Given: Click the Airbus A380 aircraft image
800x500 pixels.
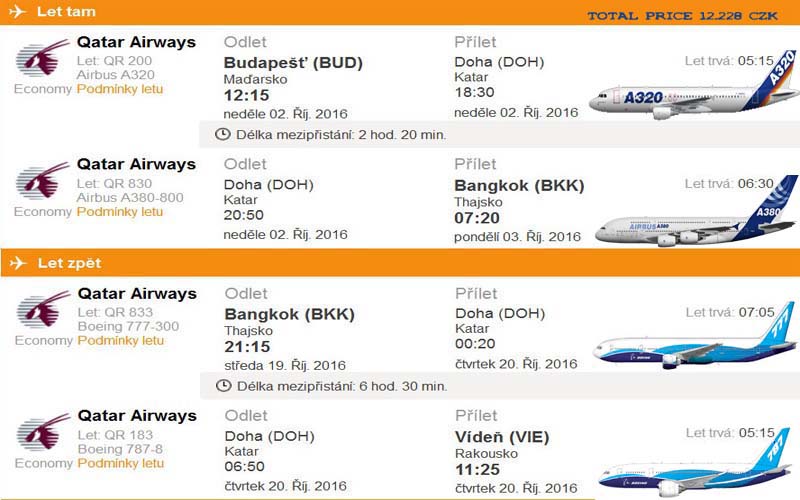Looking at the screenshot, I should click(x=696, y=212).
